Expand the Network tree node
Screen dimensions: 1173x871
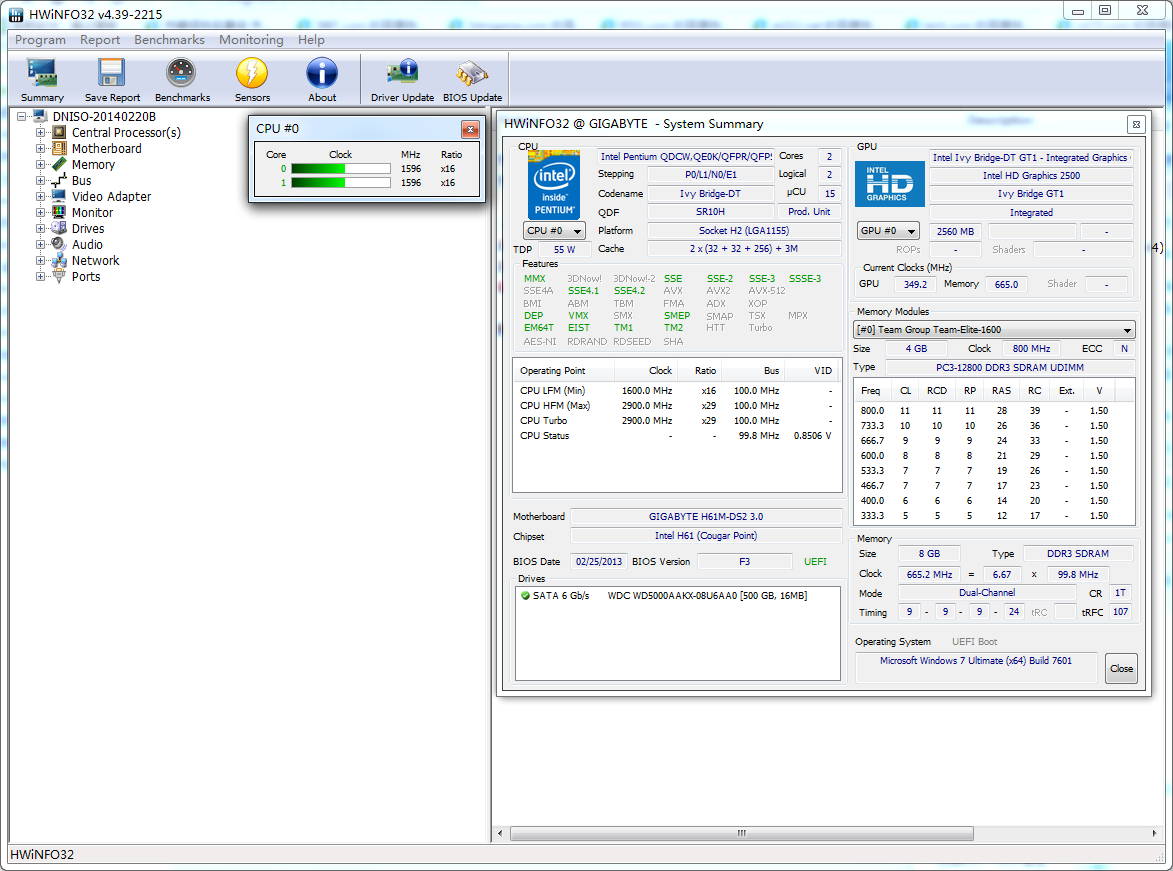pyautogui.click(x=40, y=260)
